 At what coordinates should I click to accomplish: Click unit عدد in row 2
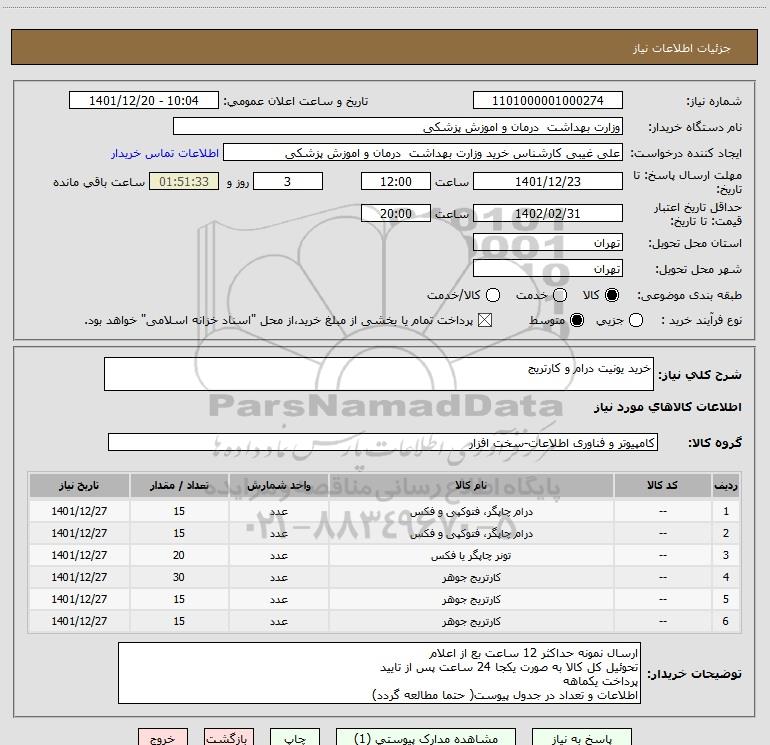point(278,533)
